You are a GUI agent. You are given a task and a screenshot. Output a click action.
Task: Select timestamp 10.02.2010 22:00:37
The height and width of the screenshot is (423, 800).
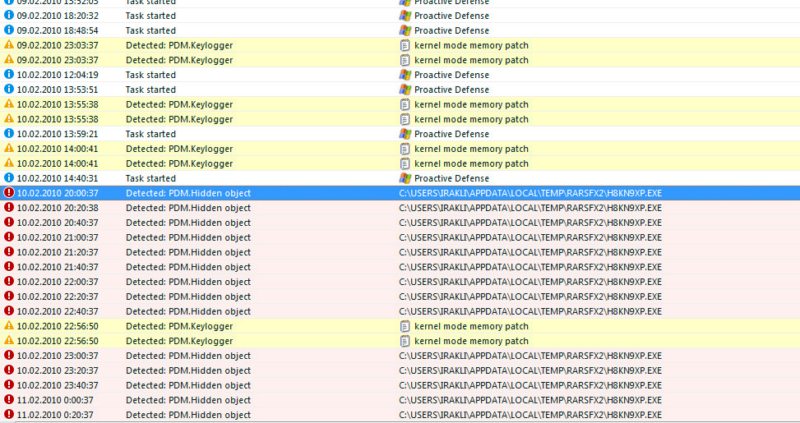58,282
